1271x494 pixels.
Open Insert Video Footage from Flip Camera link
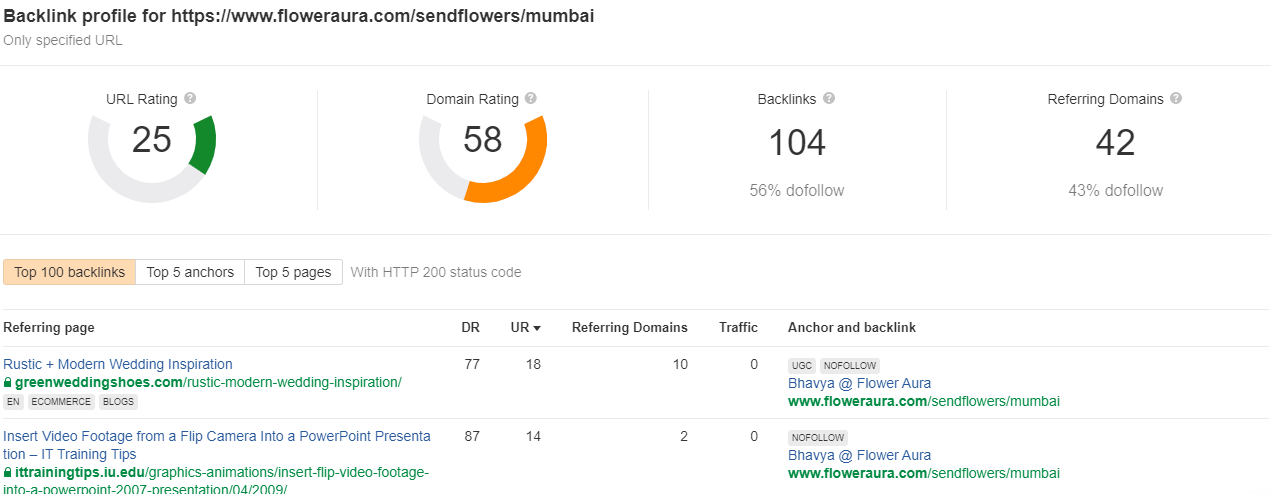217,445
